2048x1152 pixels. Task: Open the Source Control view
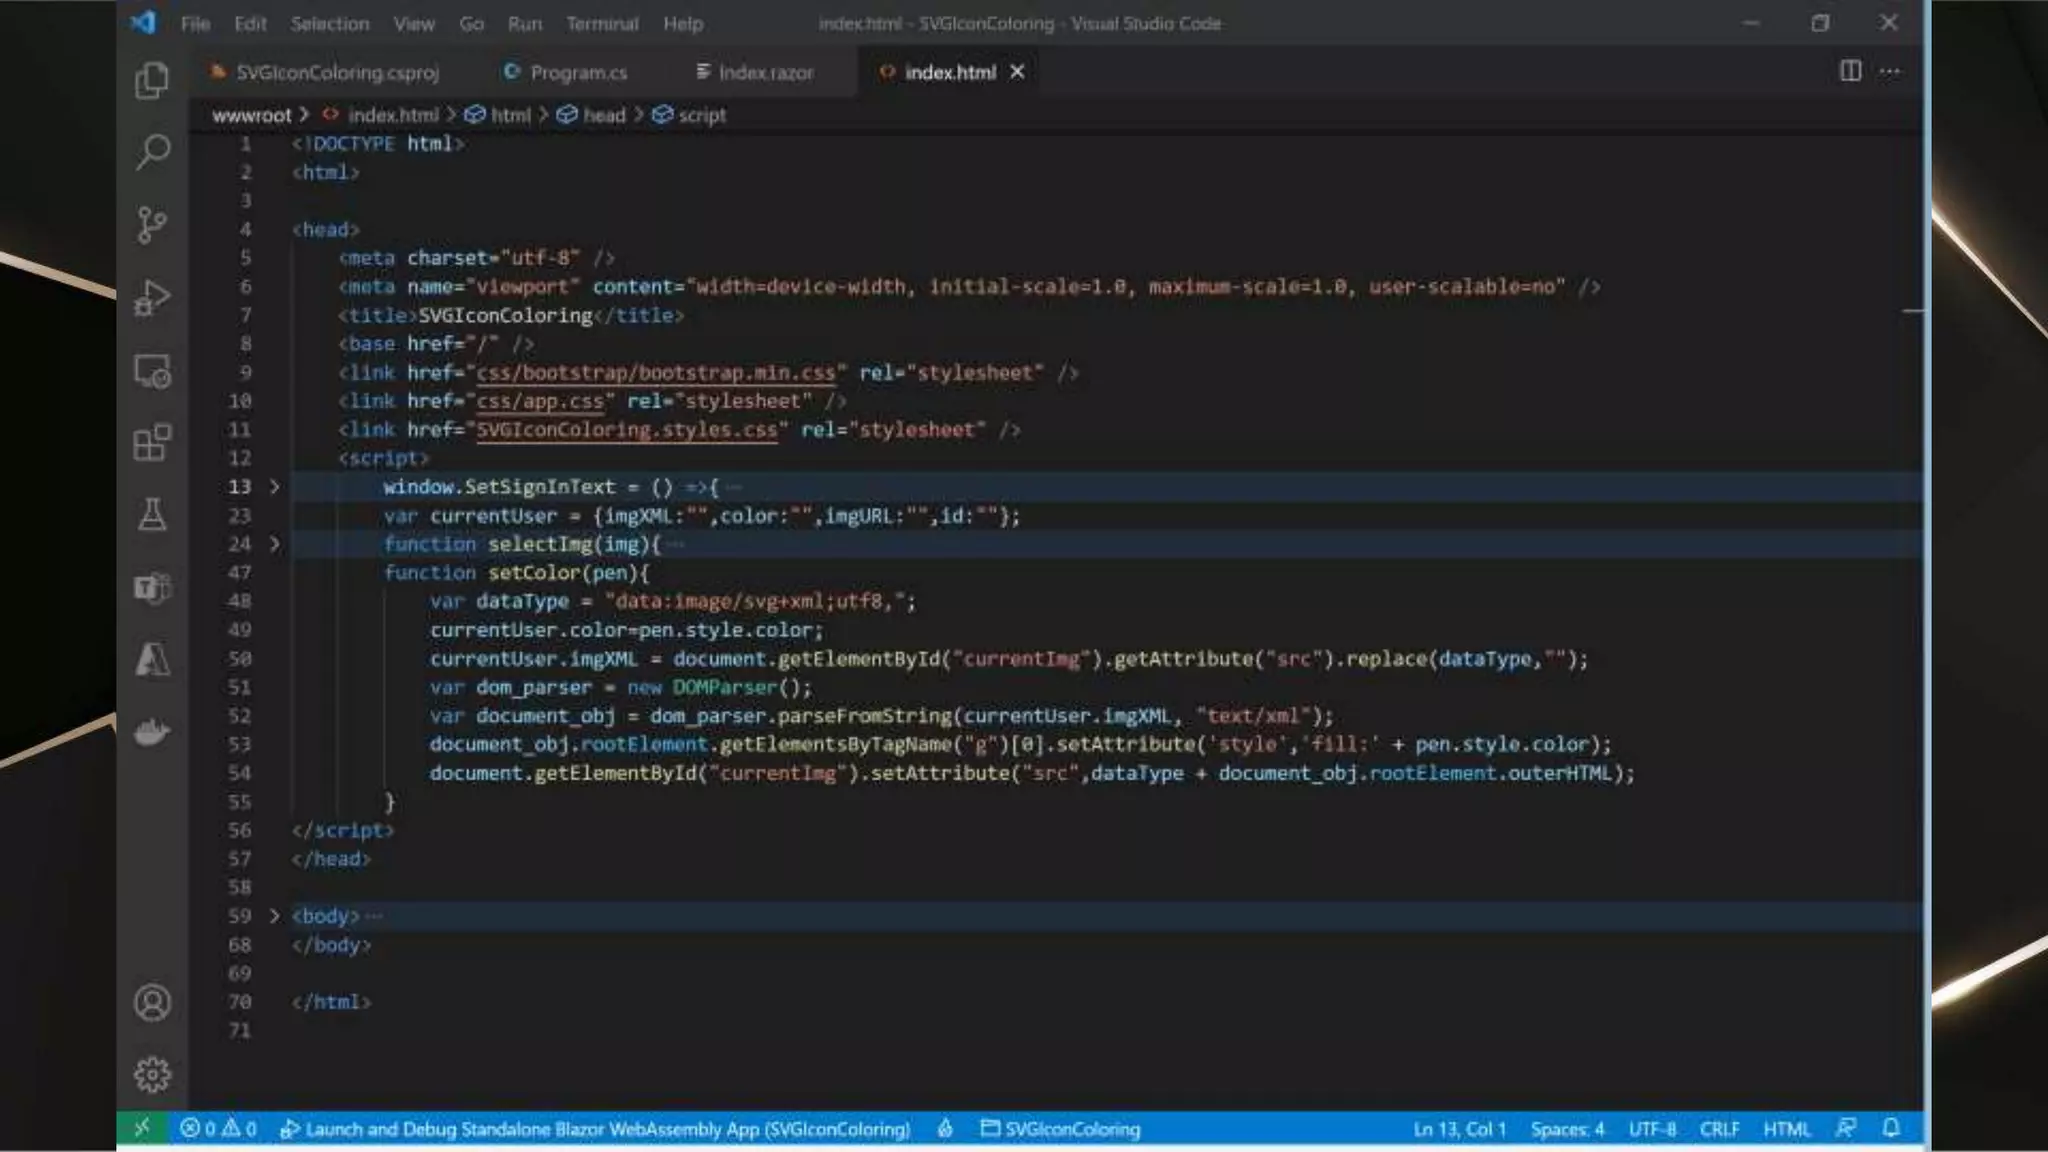(x=152, y=225)
